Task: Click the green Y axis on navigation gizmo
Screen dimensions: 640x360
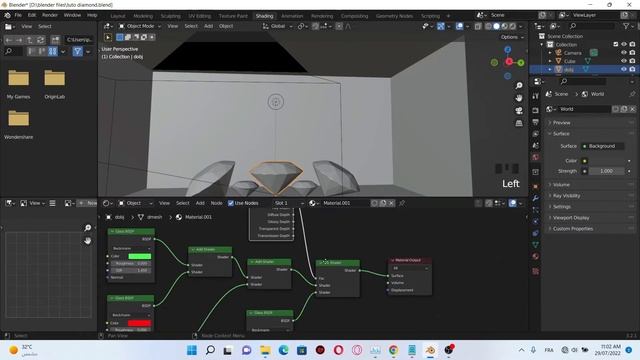Action: point(521,62)
